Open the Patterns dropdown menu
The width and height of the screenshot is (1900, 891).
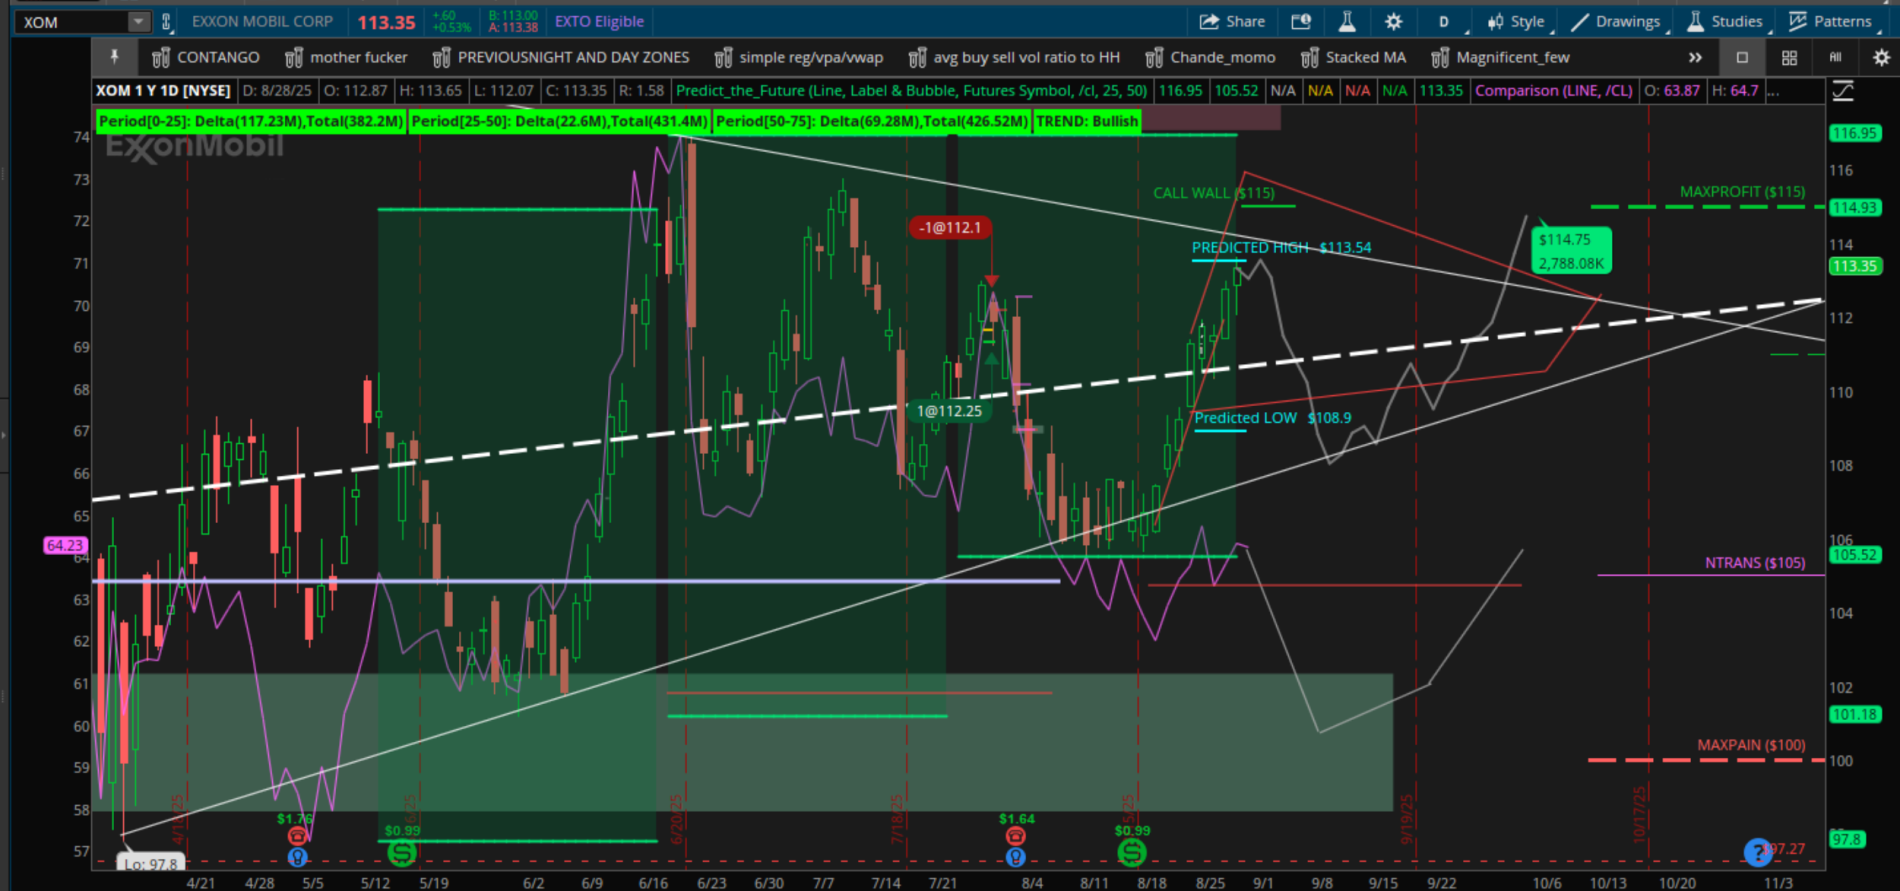click(x=1831, y=22)
